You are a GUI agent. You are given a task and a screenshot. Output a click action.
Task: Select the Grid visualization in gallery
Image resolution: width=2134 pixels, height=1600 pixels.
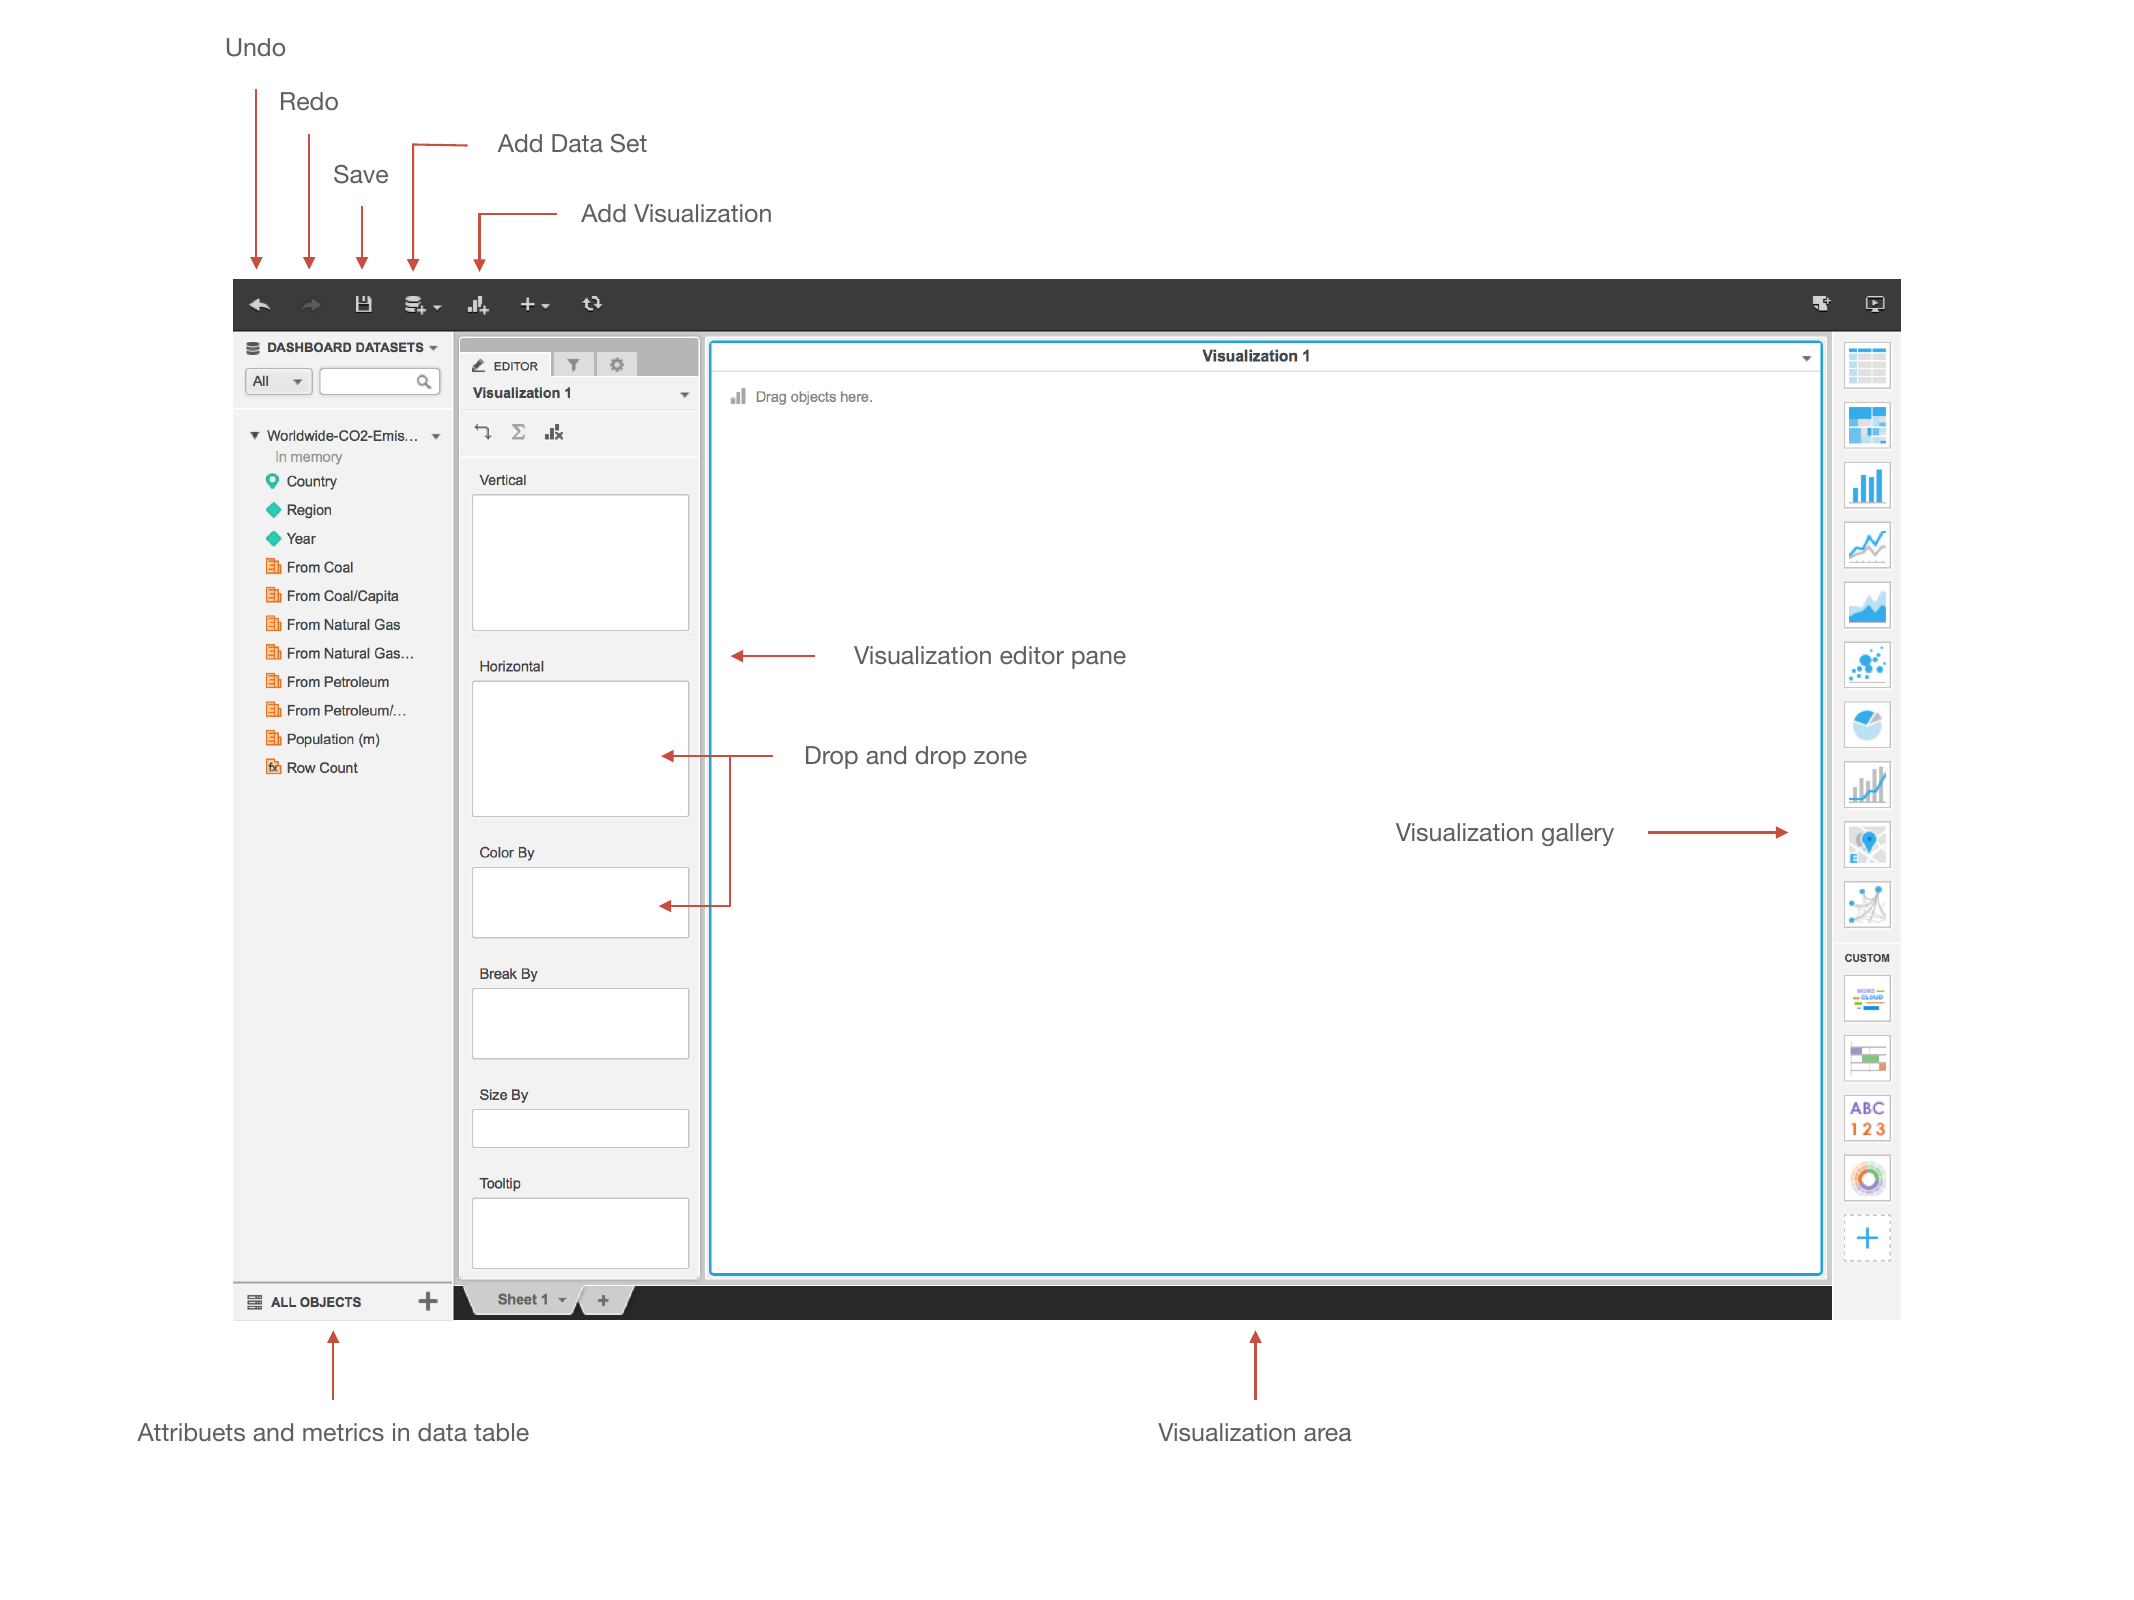[1867, 367]
